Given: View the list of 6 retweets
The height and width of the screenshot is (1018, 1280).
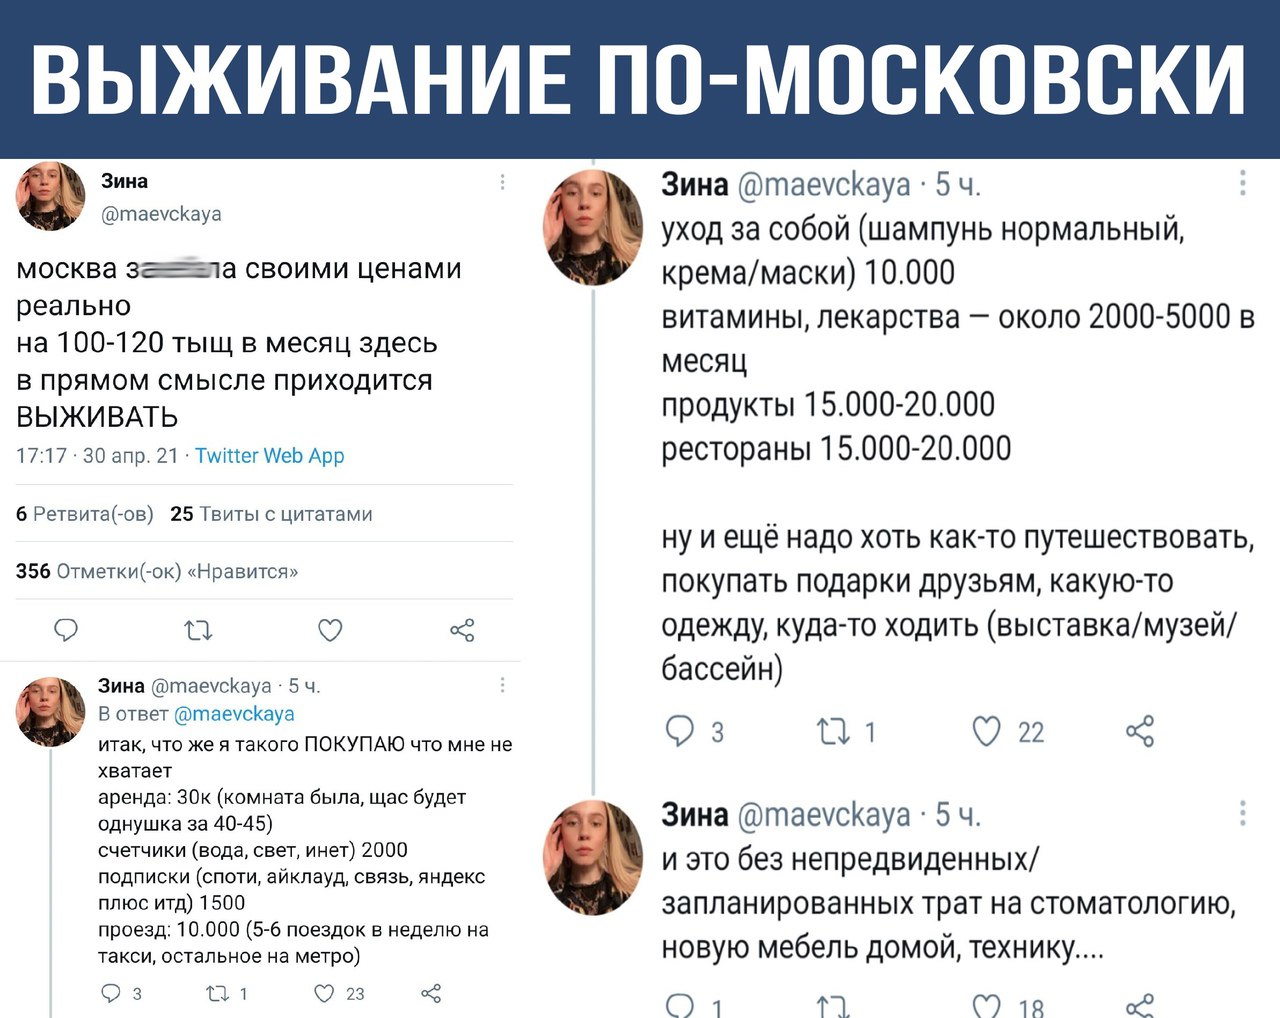Looking at the screenshot, I should coord(85,514).
